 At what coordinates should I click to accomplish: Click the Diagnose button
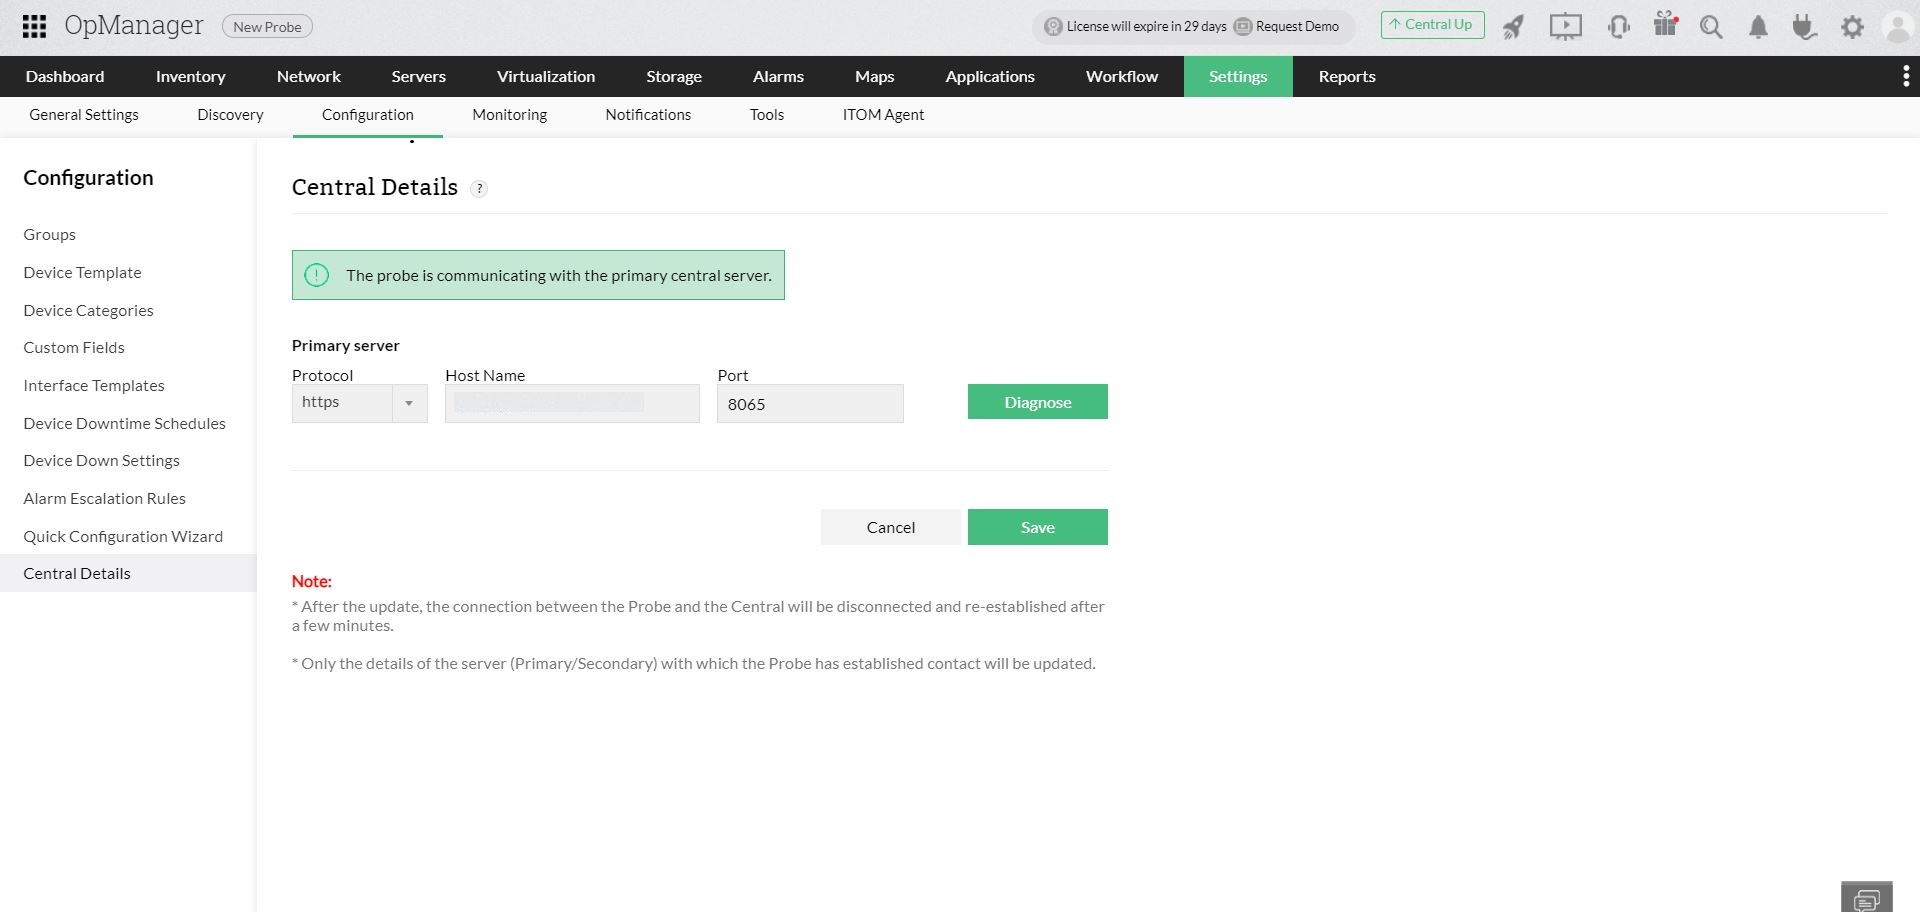click(x=1038, y=402)
